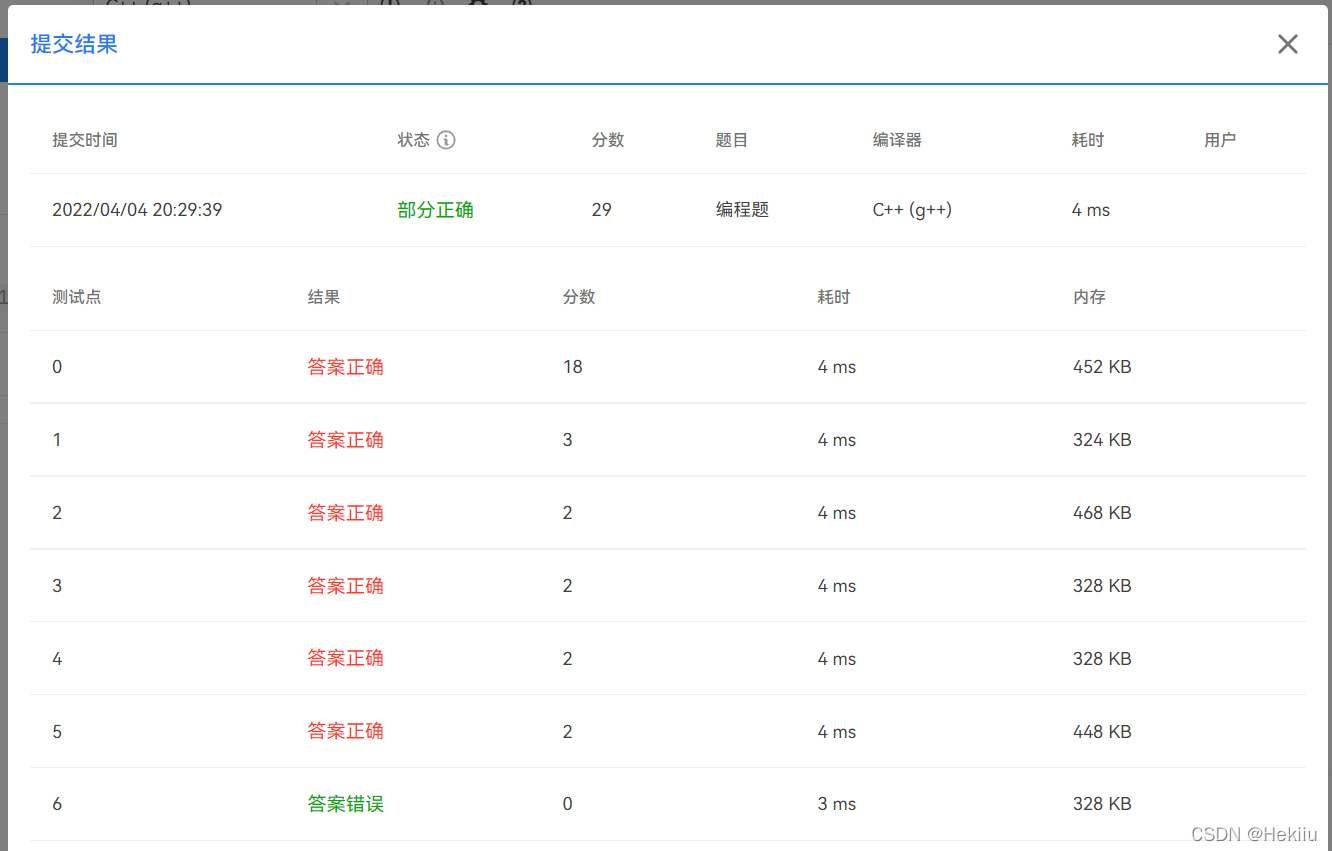Click the 448 KB memory value
Screen dimensions: 1332x851
pyautogui.click(x=1102, y=732)
